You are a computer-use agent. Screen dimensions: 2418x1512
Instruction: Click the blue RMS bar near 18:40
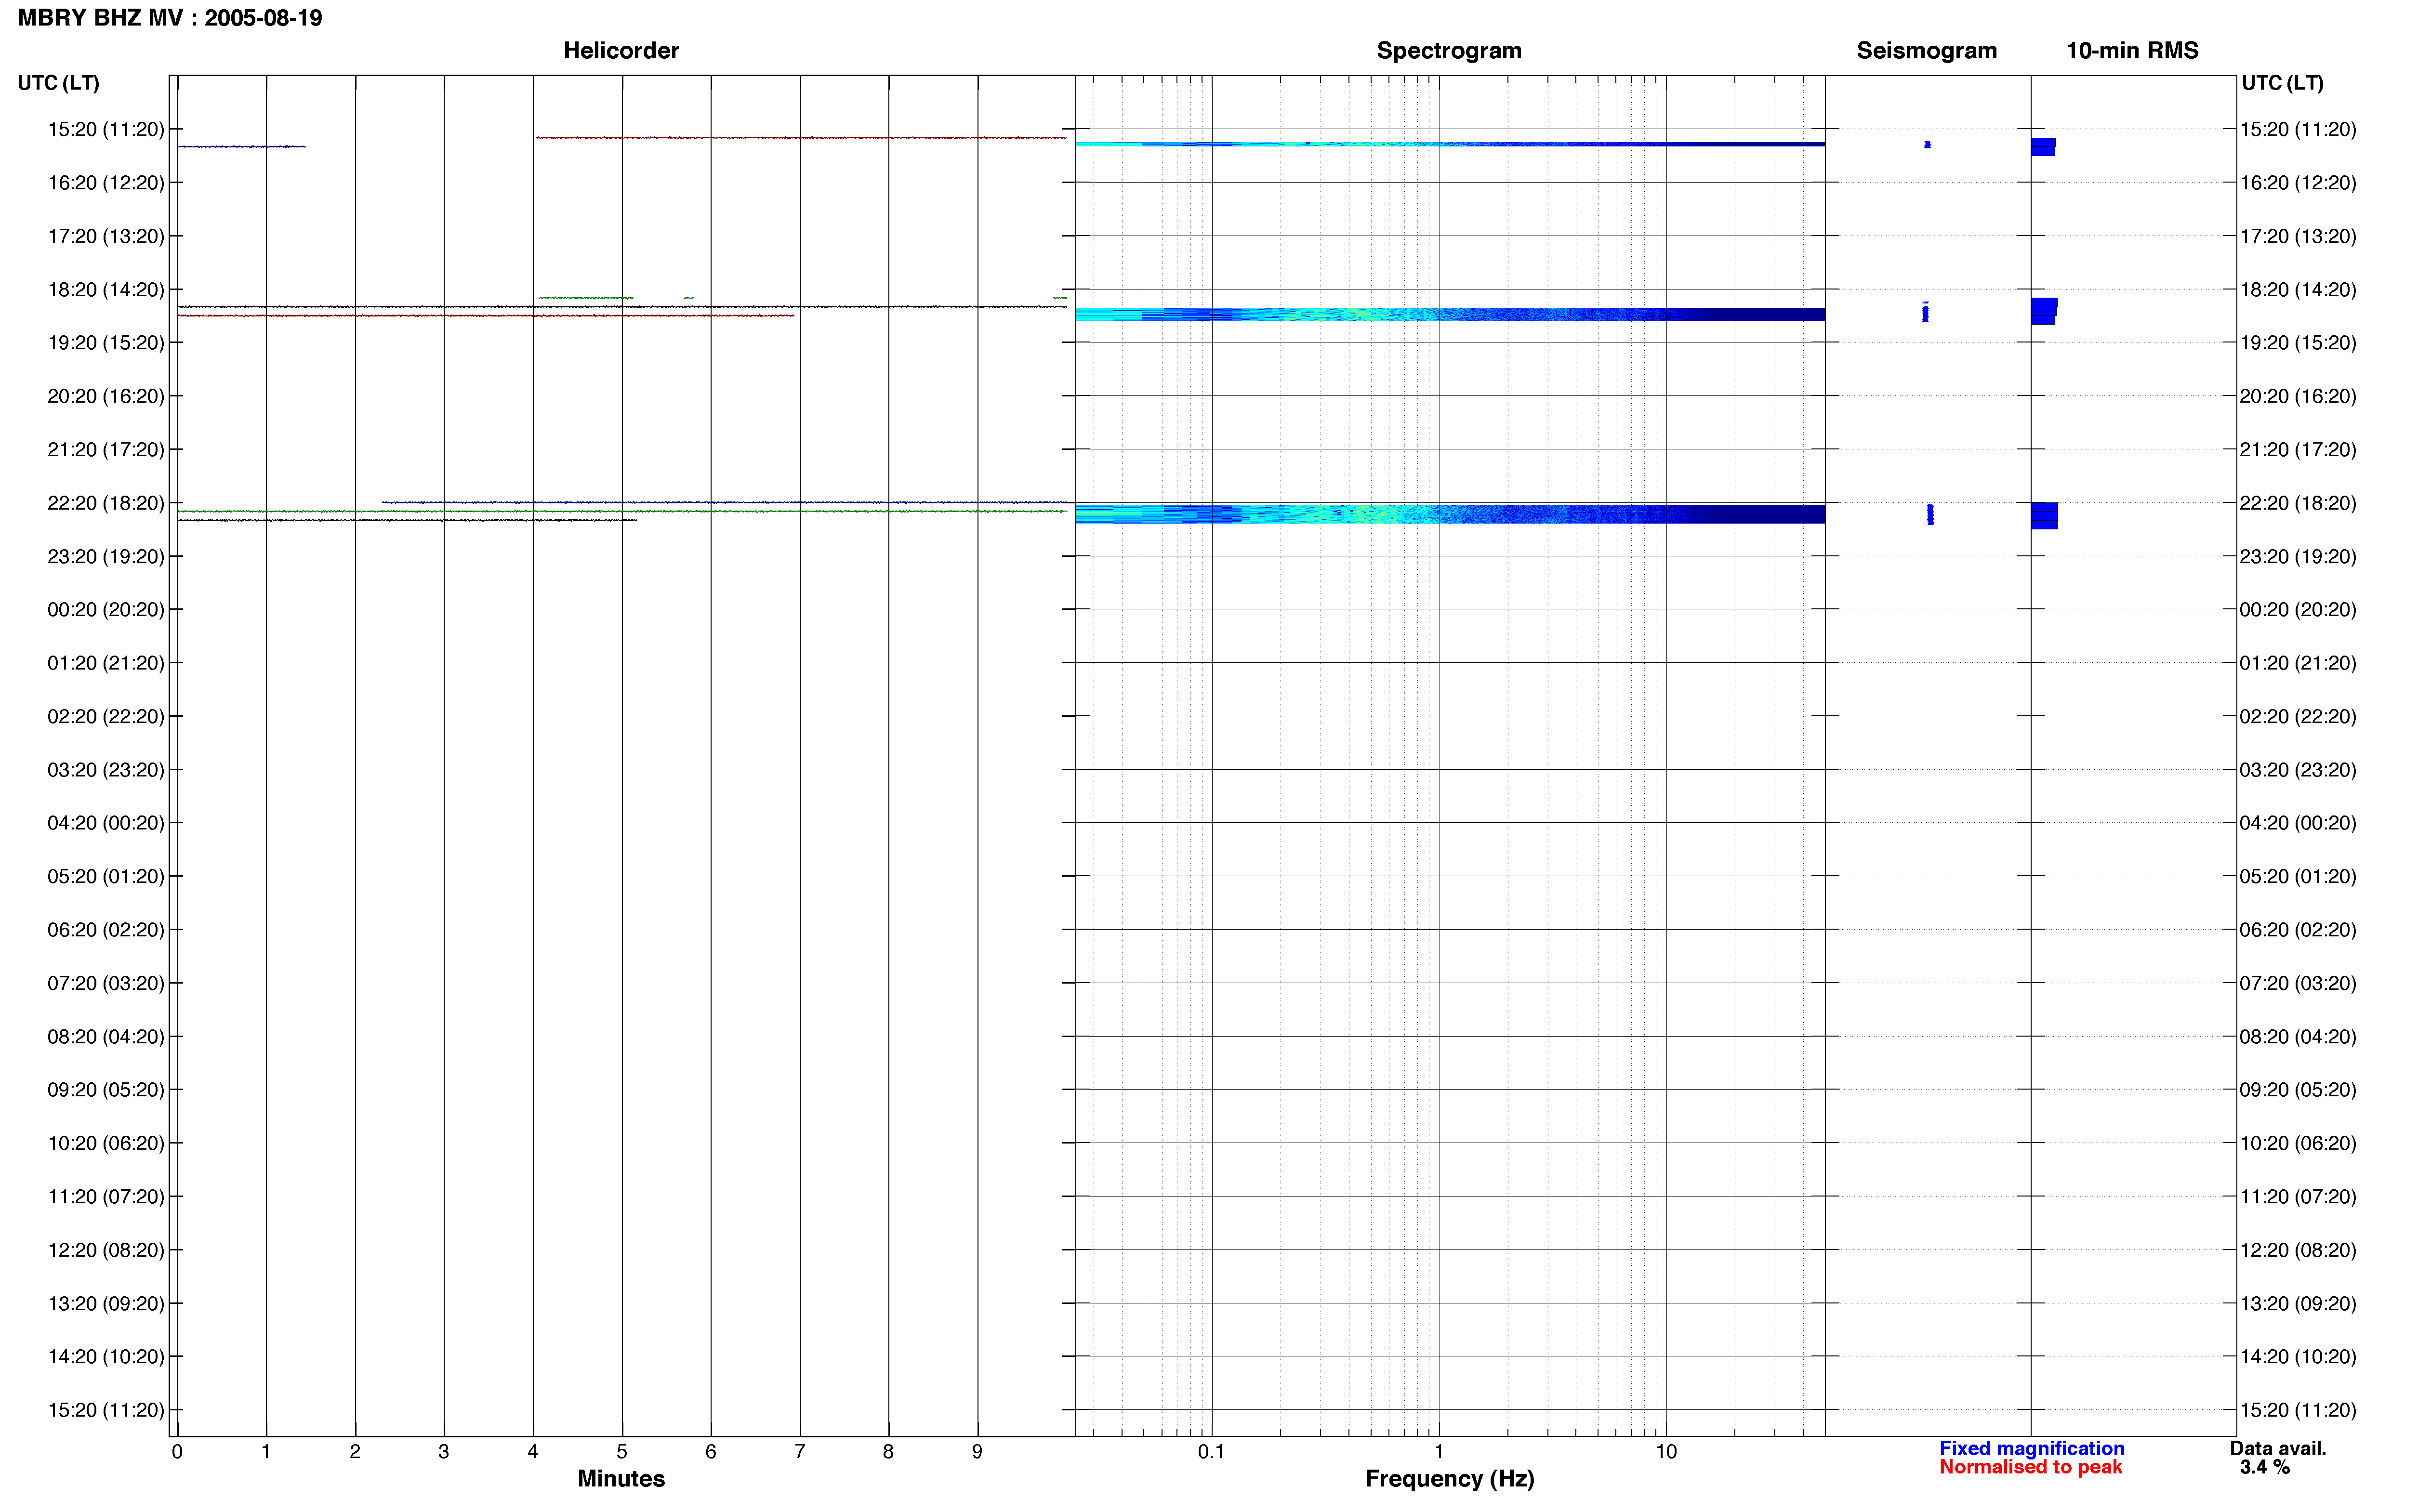tap(2044, 311)
